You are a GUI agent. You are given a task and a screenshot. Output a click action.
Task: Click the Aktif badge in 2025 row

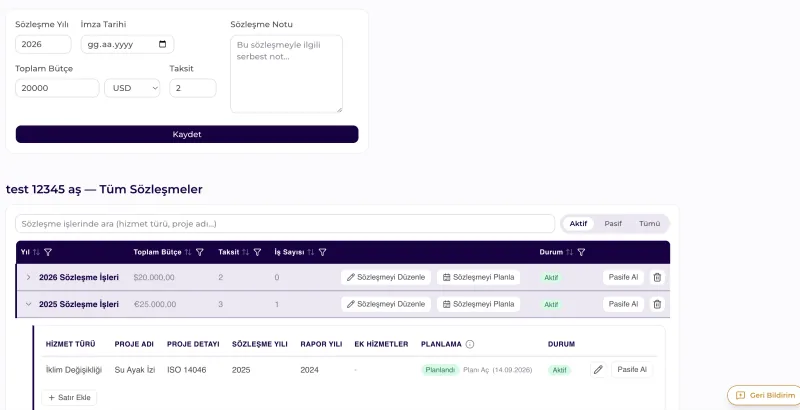pyautogui.click(x=551, y=304)
